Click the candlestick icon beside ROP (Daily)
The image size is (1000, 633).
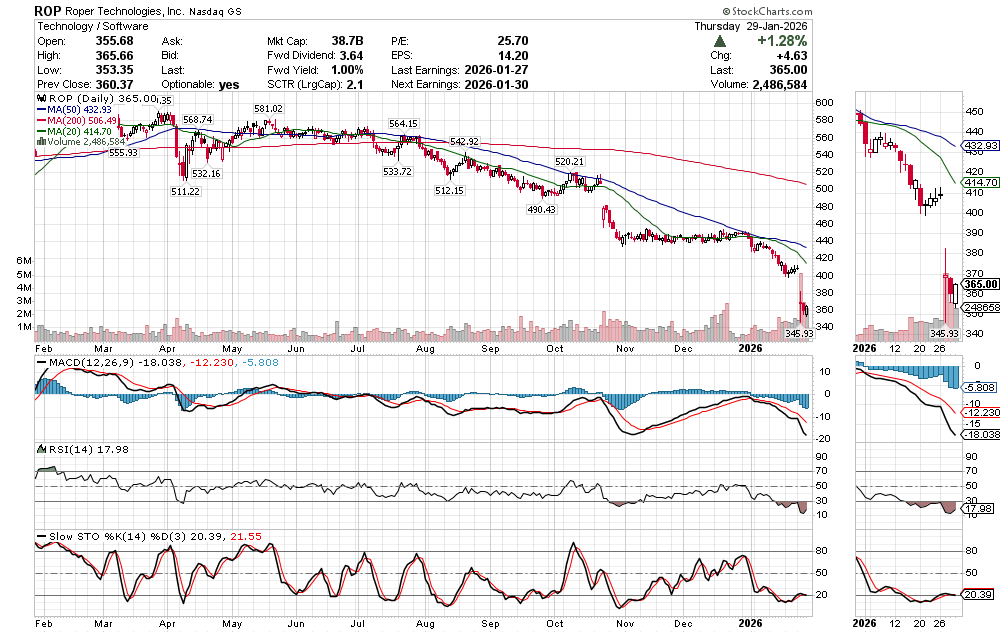tap(40, 99)
